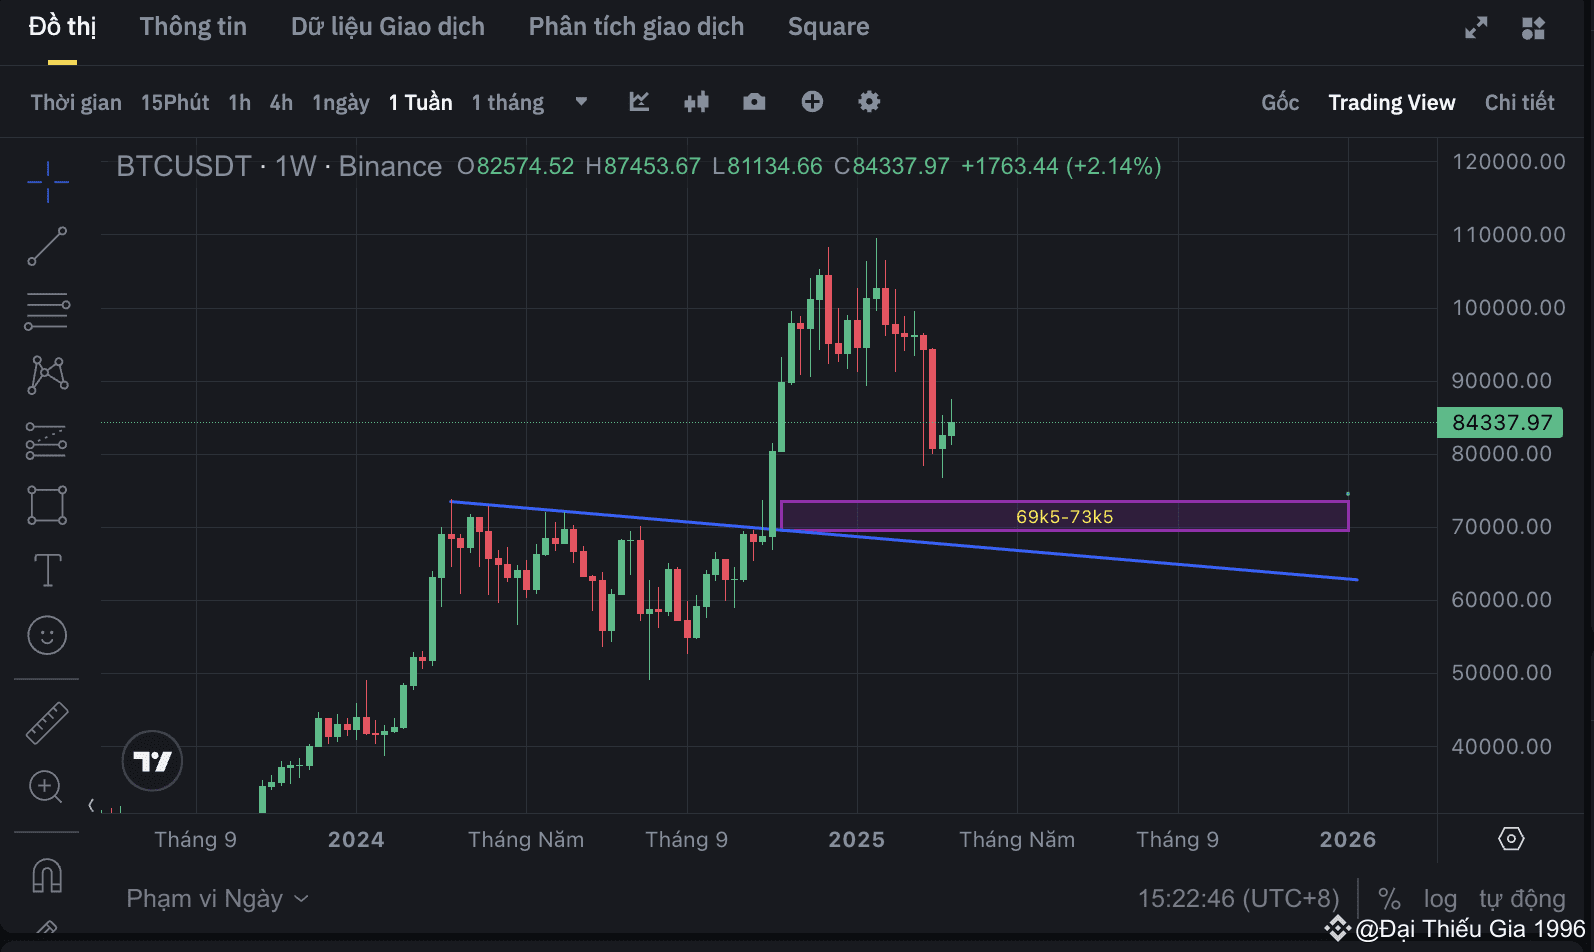This screenshot has height=952, width=1594.
Task: Select the 4h interval
Action: (281, 103)
